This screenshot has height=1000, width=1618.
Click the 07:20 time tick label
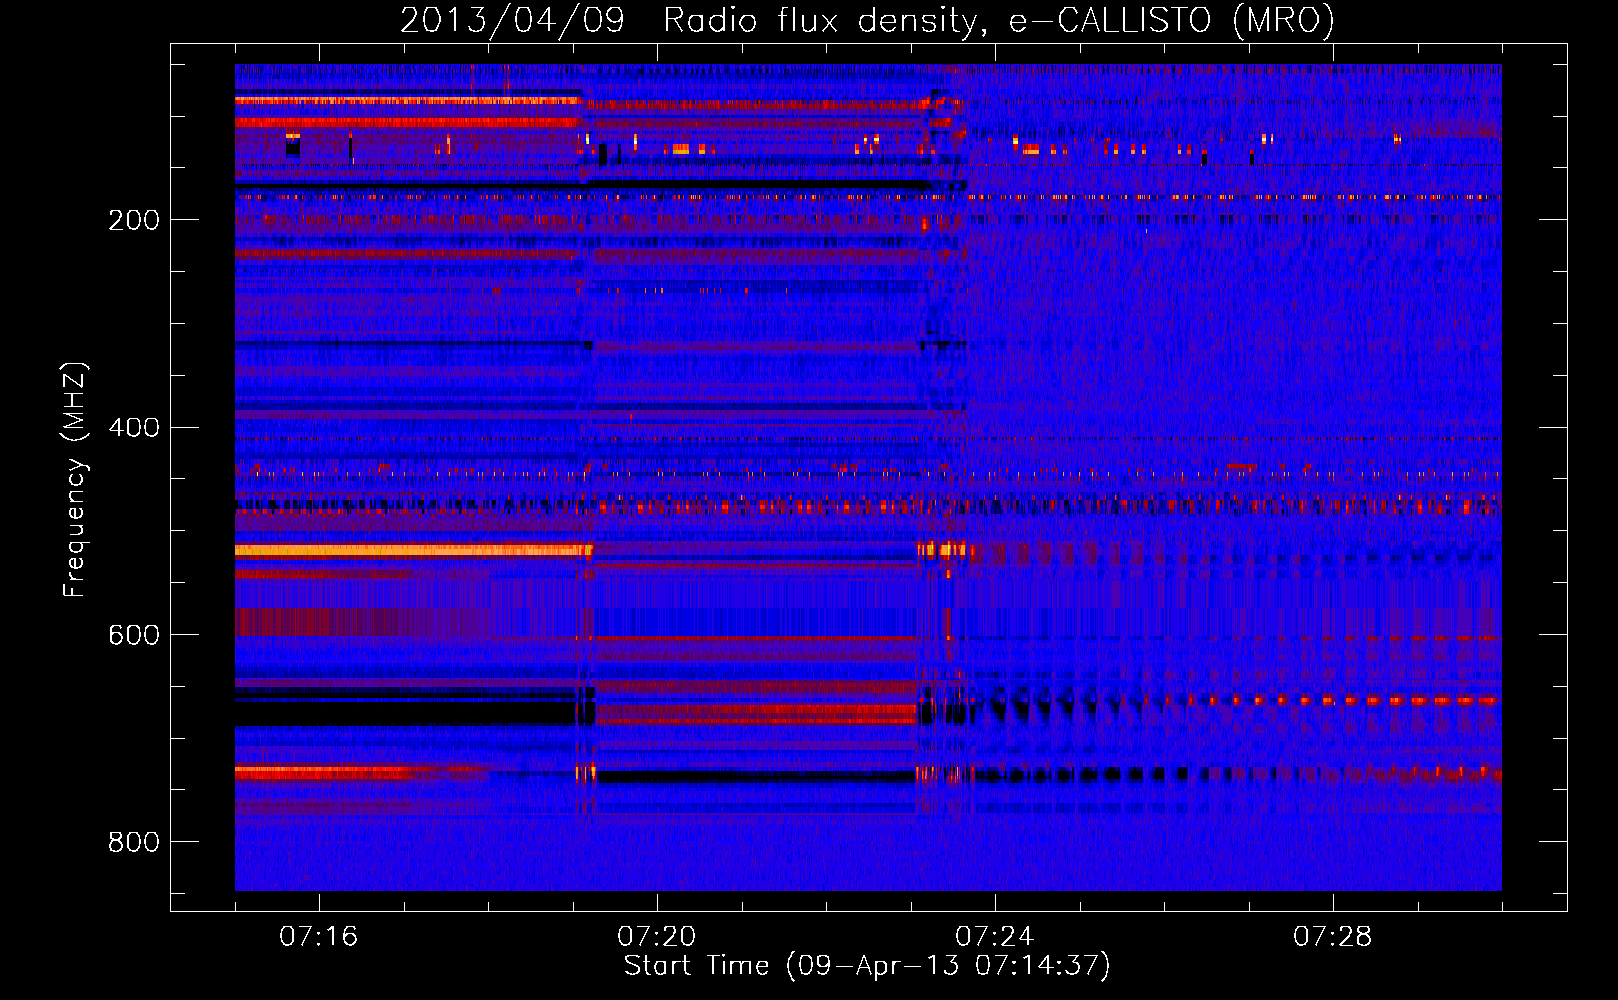click(x=656, y=937)
